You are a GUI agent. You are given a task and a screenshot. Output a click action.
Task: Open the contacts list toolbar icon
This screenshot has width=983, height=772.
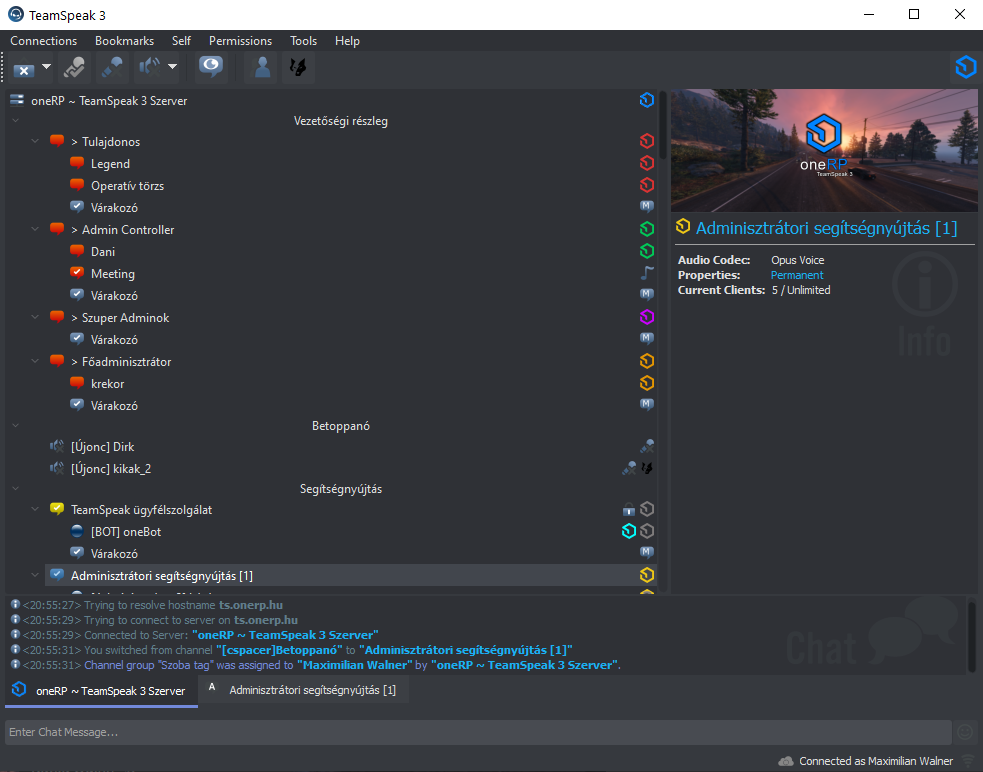click(261, 67)
